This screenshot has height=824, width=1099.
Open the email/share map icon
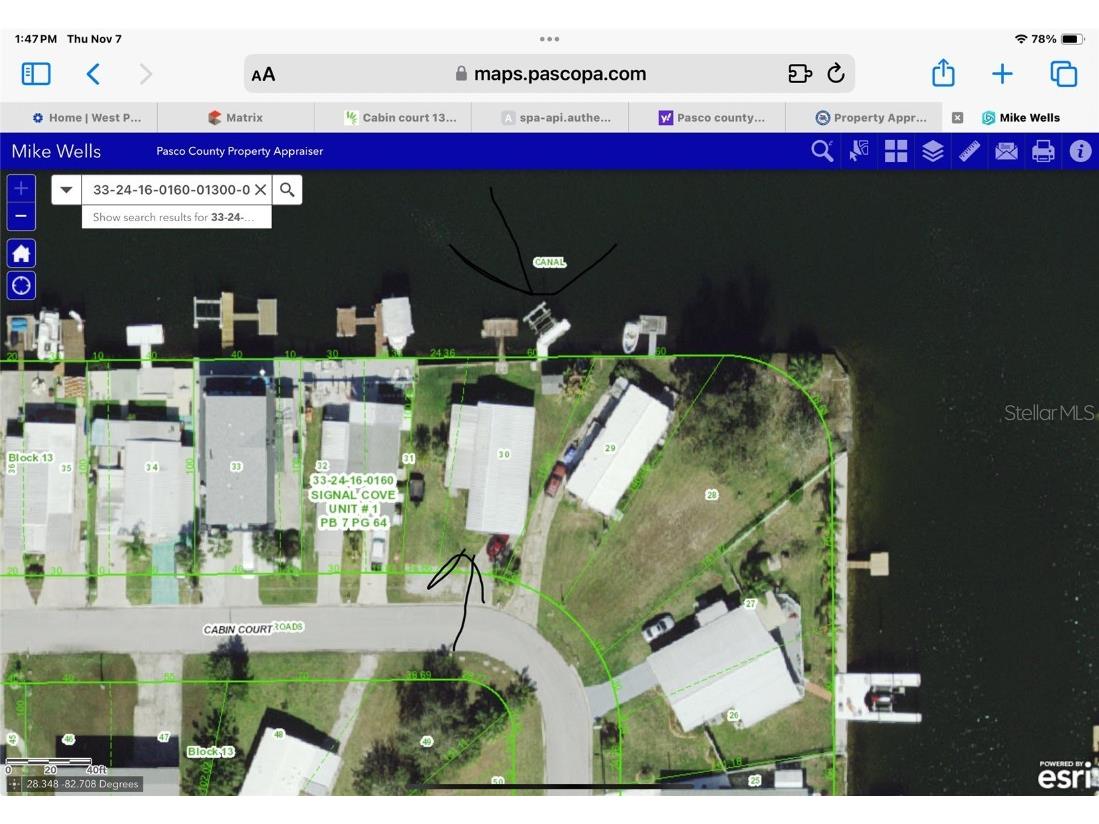pyautogui.click(x=1006, y=151)
